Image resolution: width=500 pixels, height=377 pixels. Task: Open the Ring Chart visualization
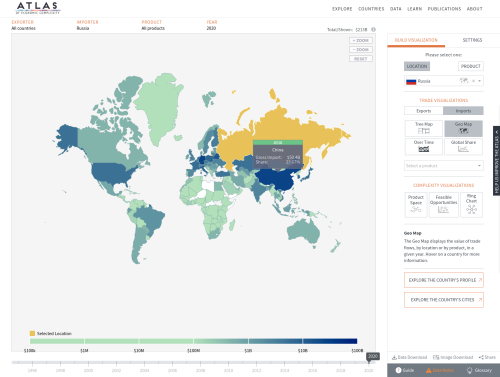[471, 205]
